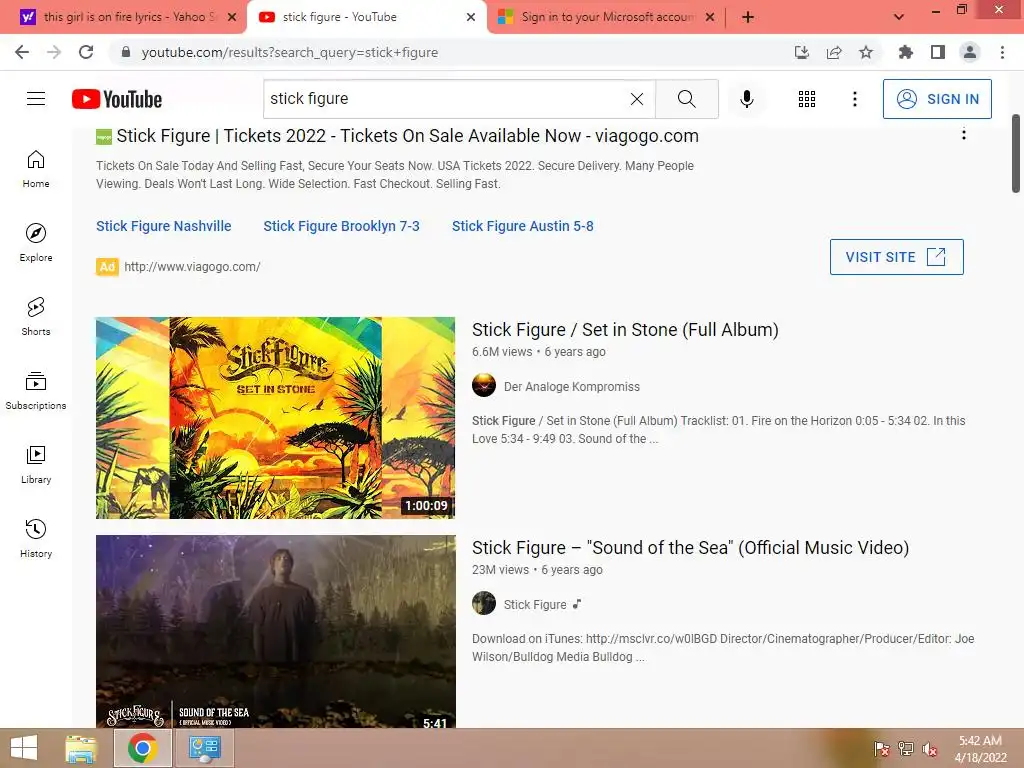Click the network tray icon
Screen dimensions: 1024x768
click(x=905, y=749)
